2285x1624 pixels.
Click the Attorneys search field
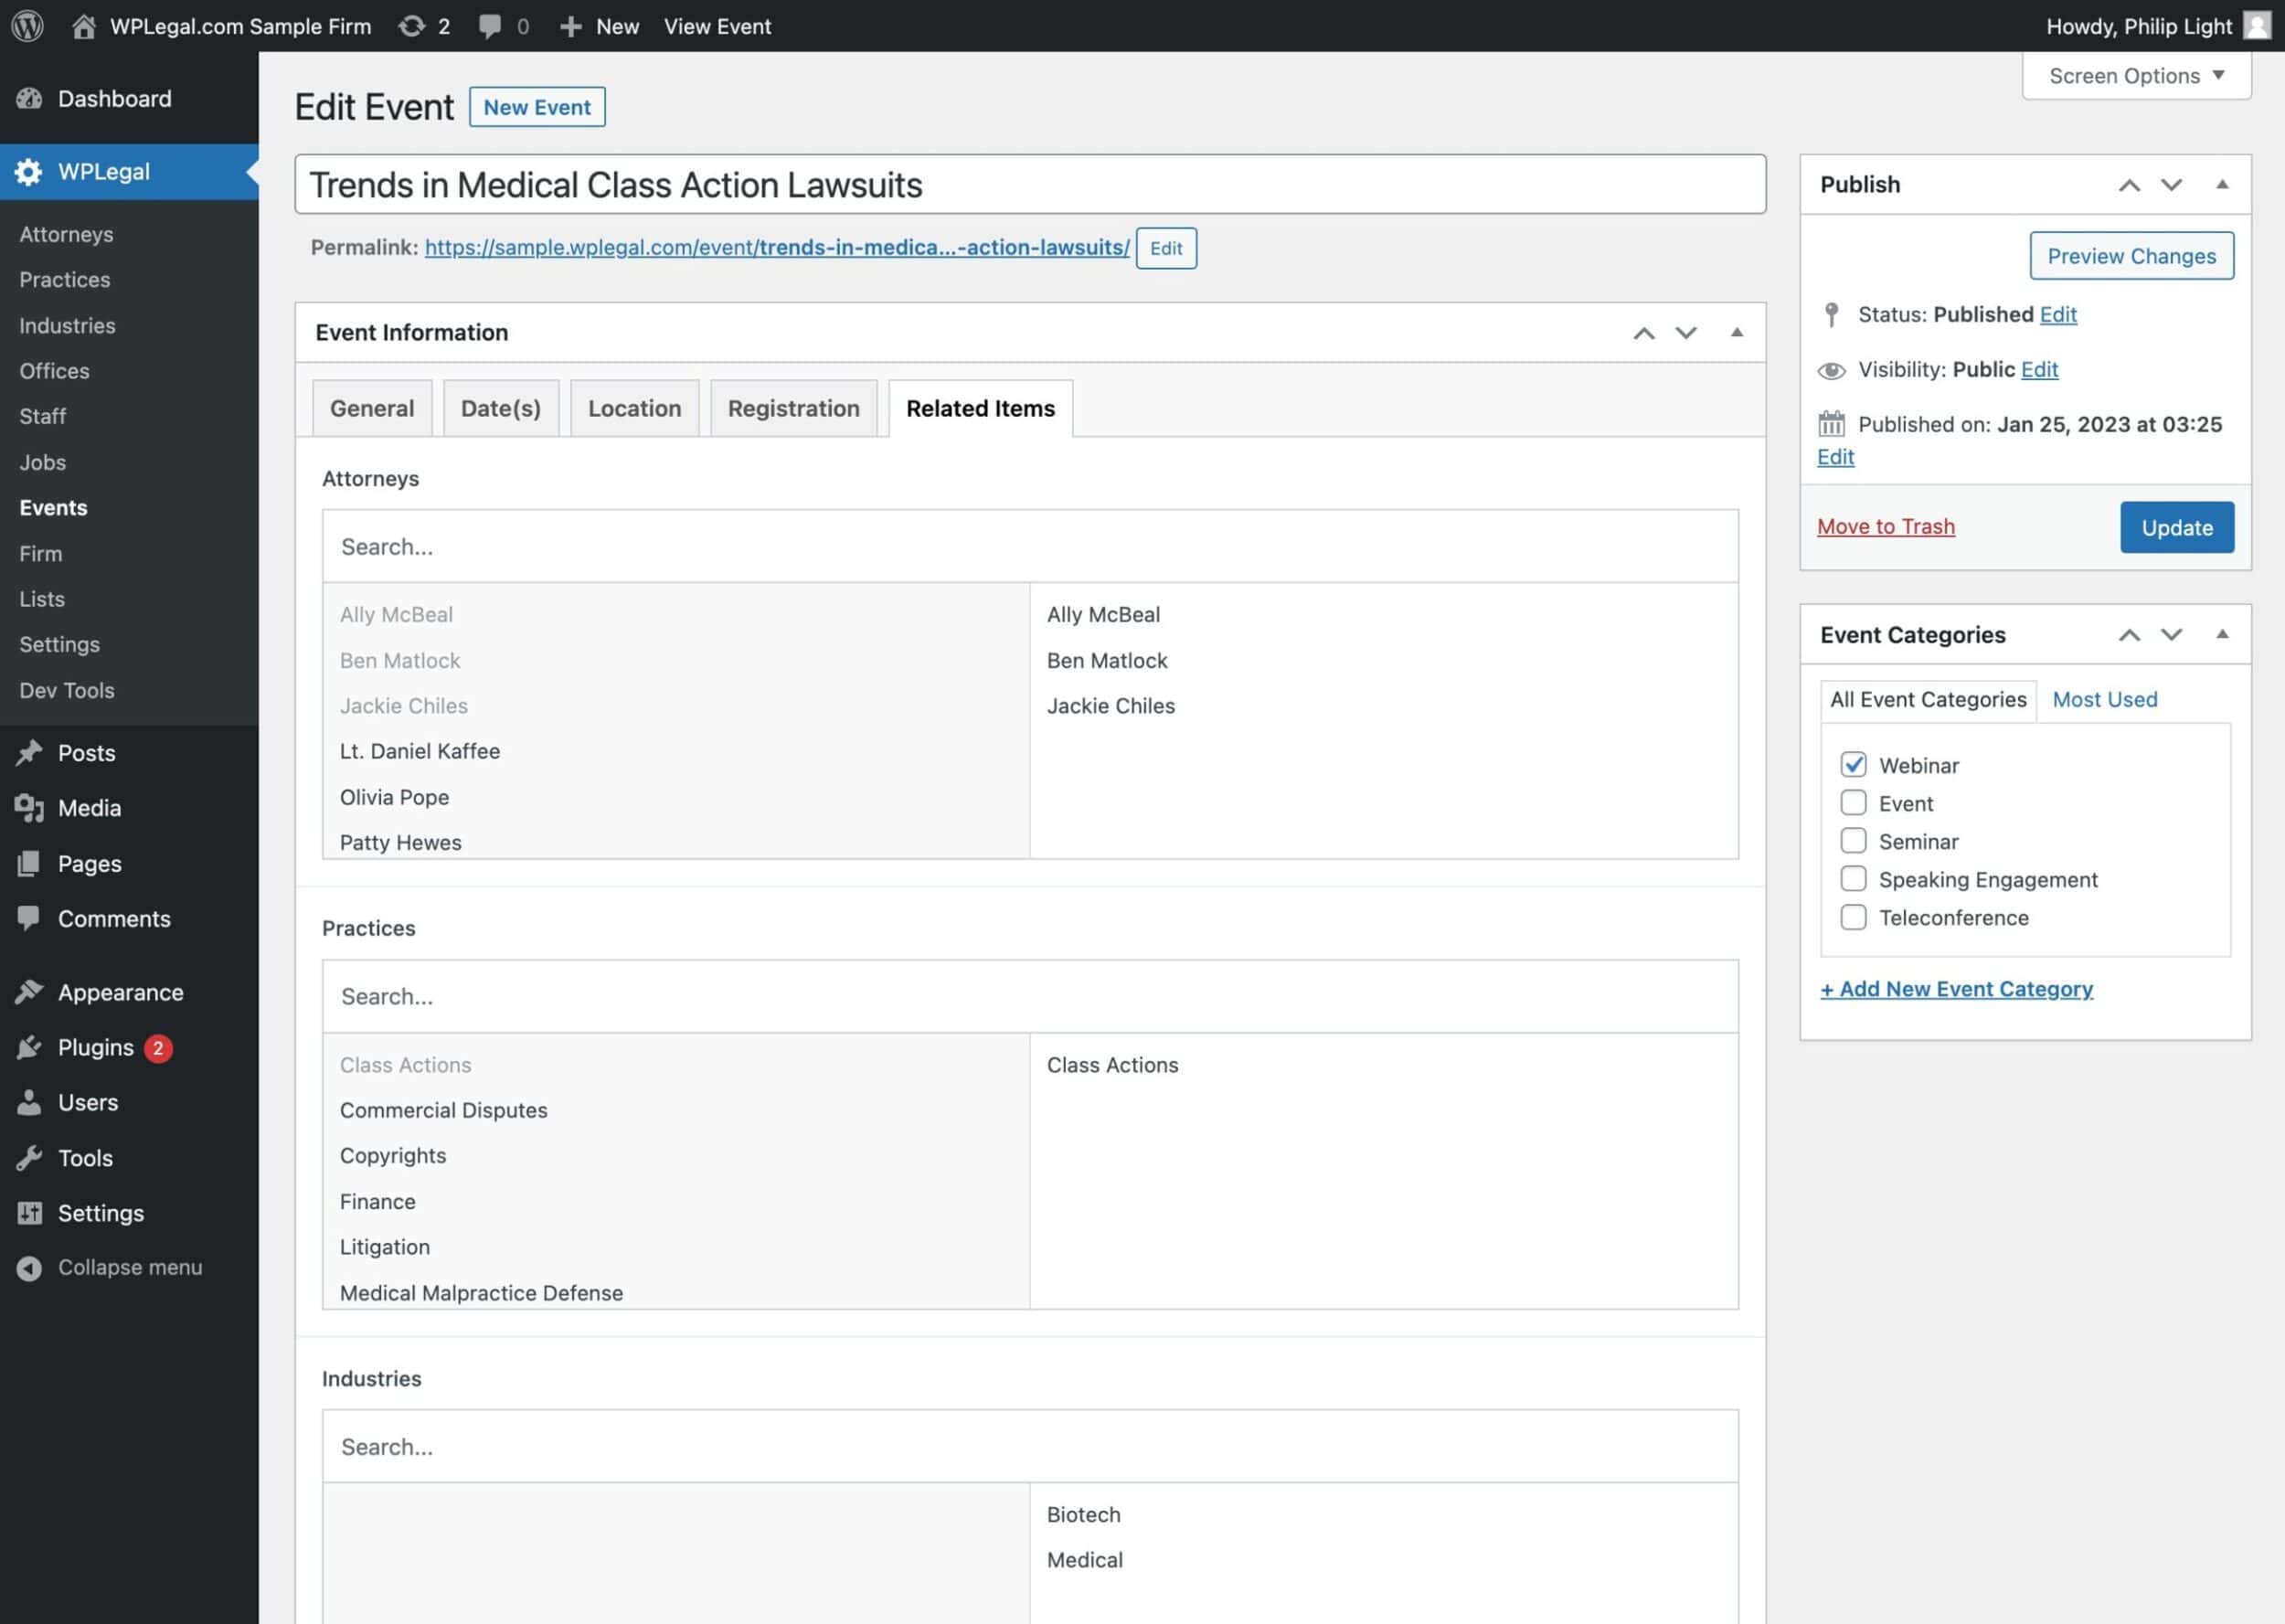tap(1029, 547)
